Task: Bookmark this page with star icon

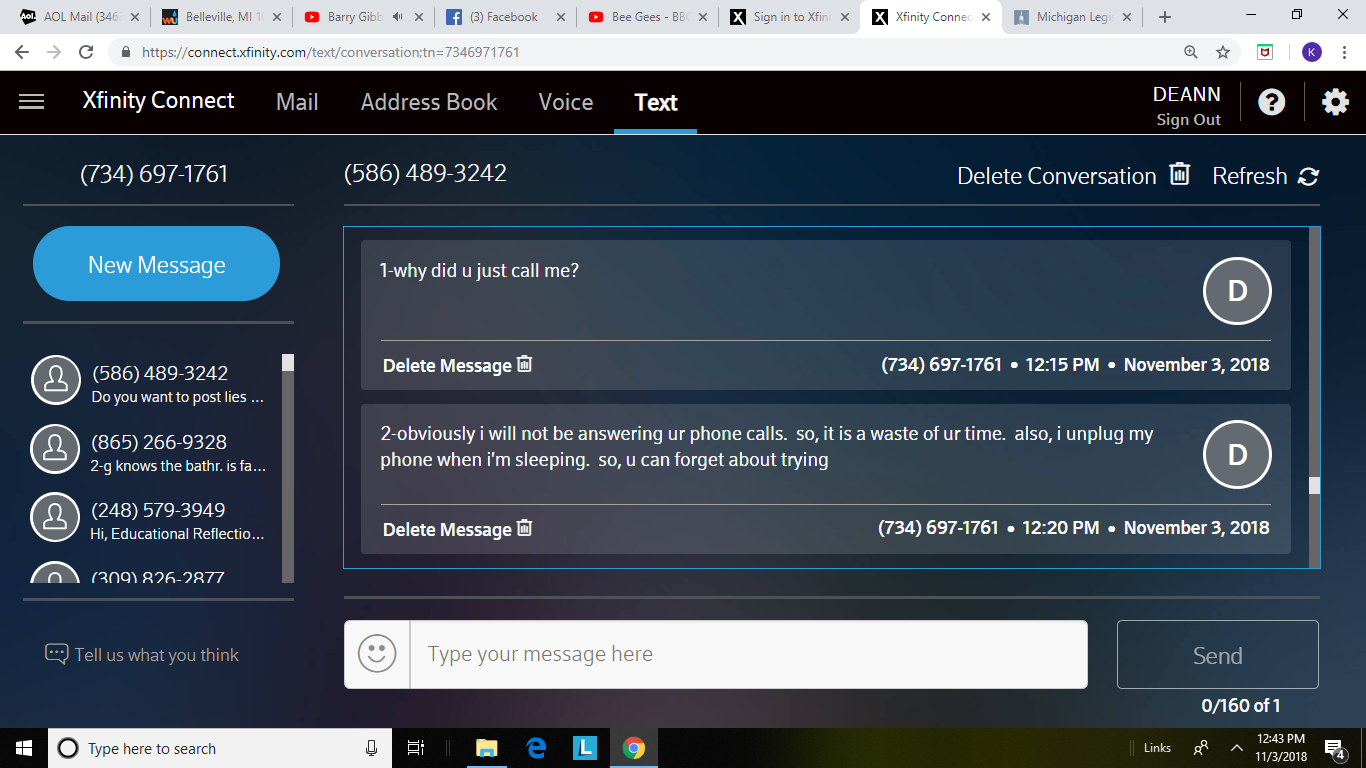Action: pyautogui.click(x=1222, y=52)
